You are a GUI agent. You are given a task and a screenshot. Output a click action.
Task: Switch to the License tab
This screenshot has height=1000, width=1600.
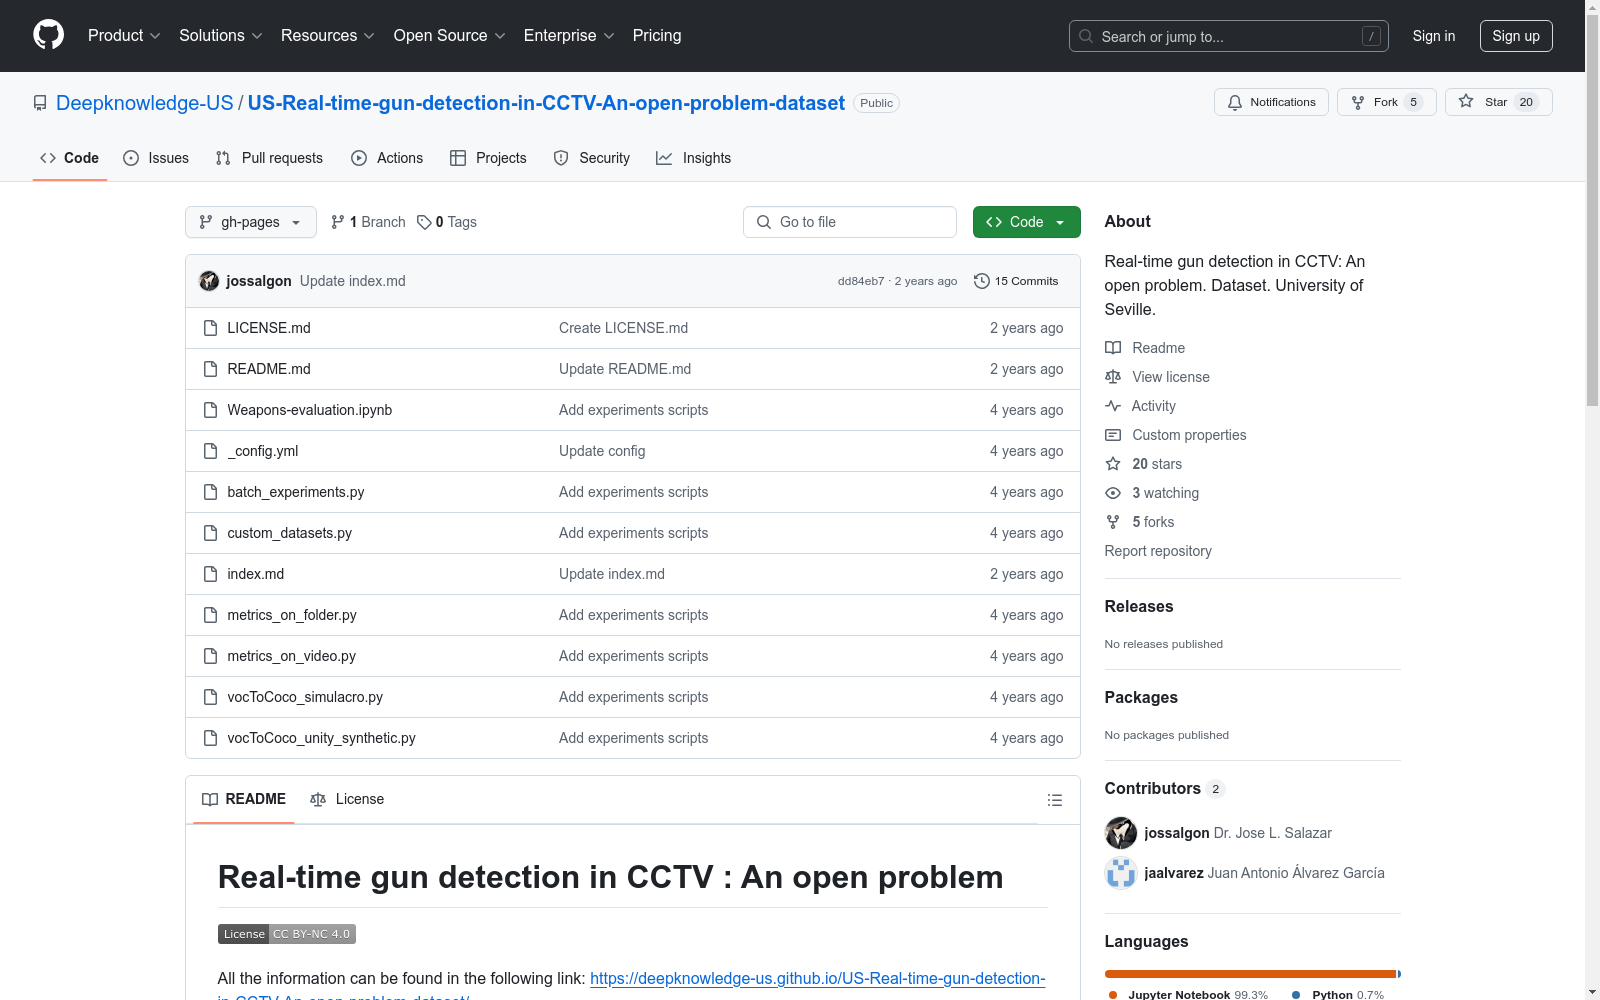[x=347, y=799]
